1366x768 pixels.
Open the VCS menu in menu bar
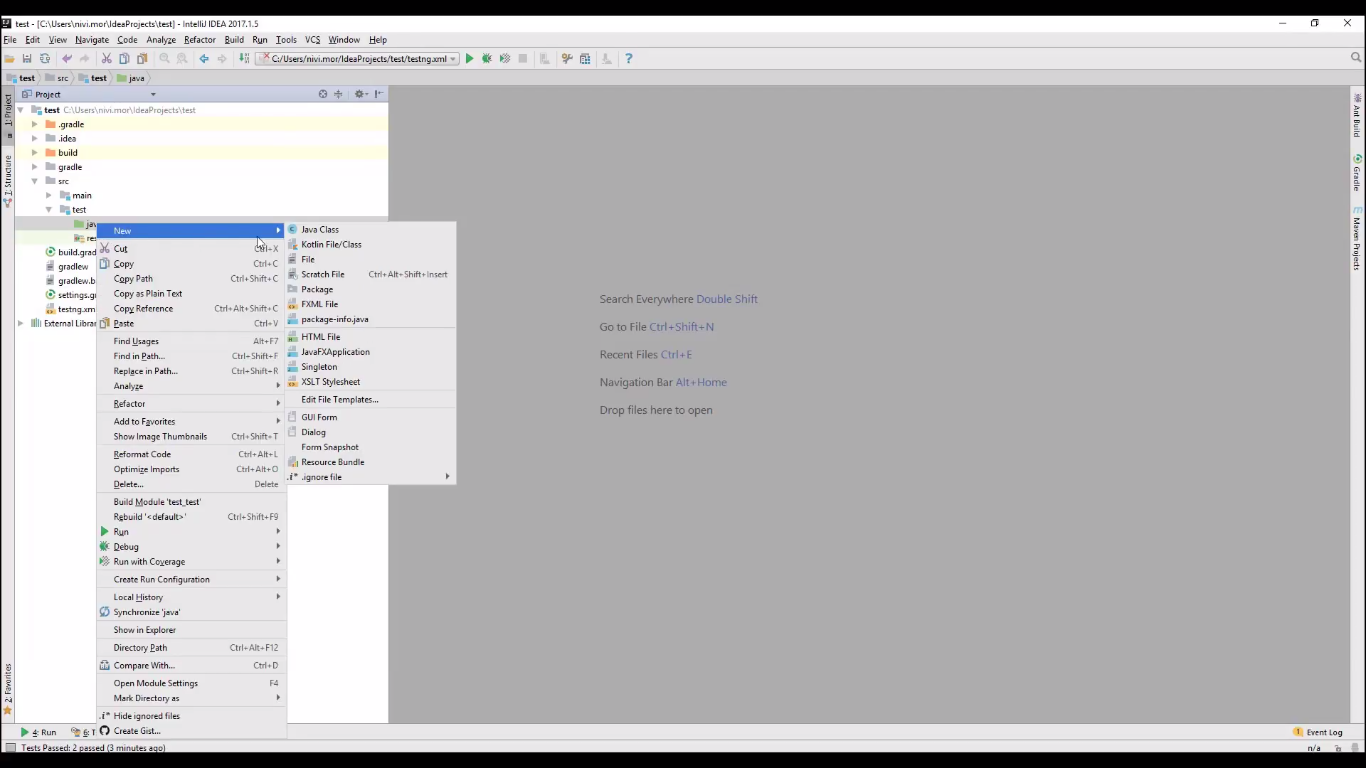tap(312, 40)
